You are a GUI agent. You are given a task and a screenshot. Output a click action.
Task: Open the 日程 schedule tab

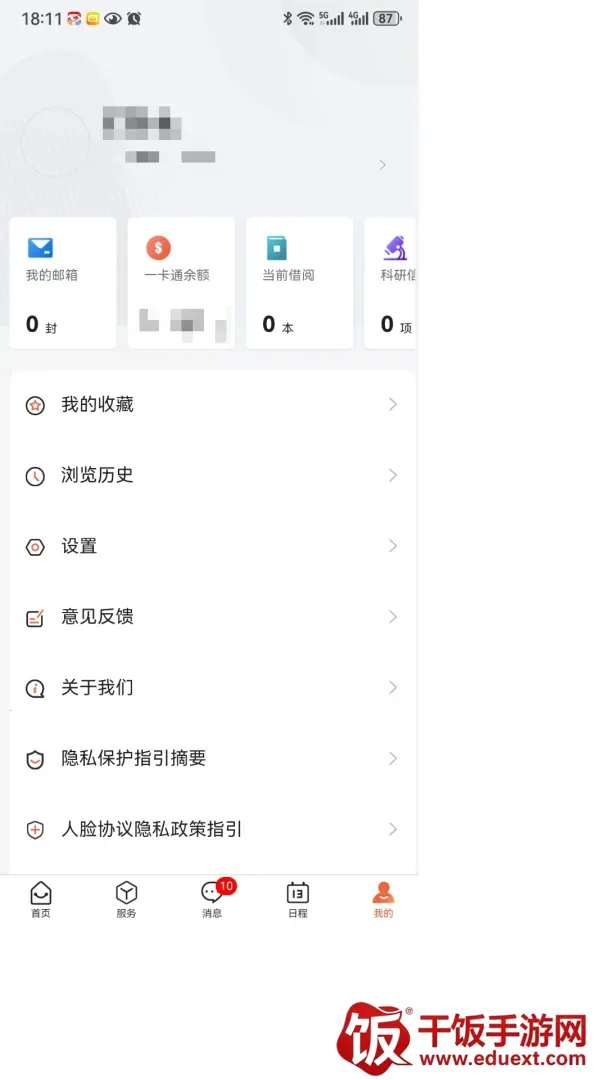point(298,900)
